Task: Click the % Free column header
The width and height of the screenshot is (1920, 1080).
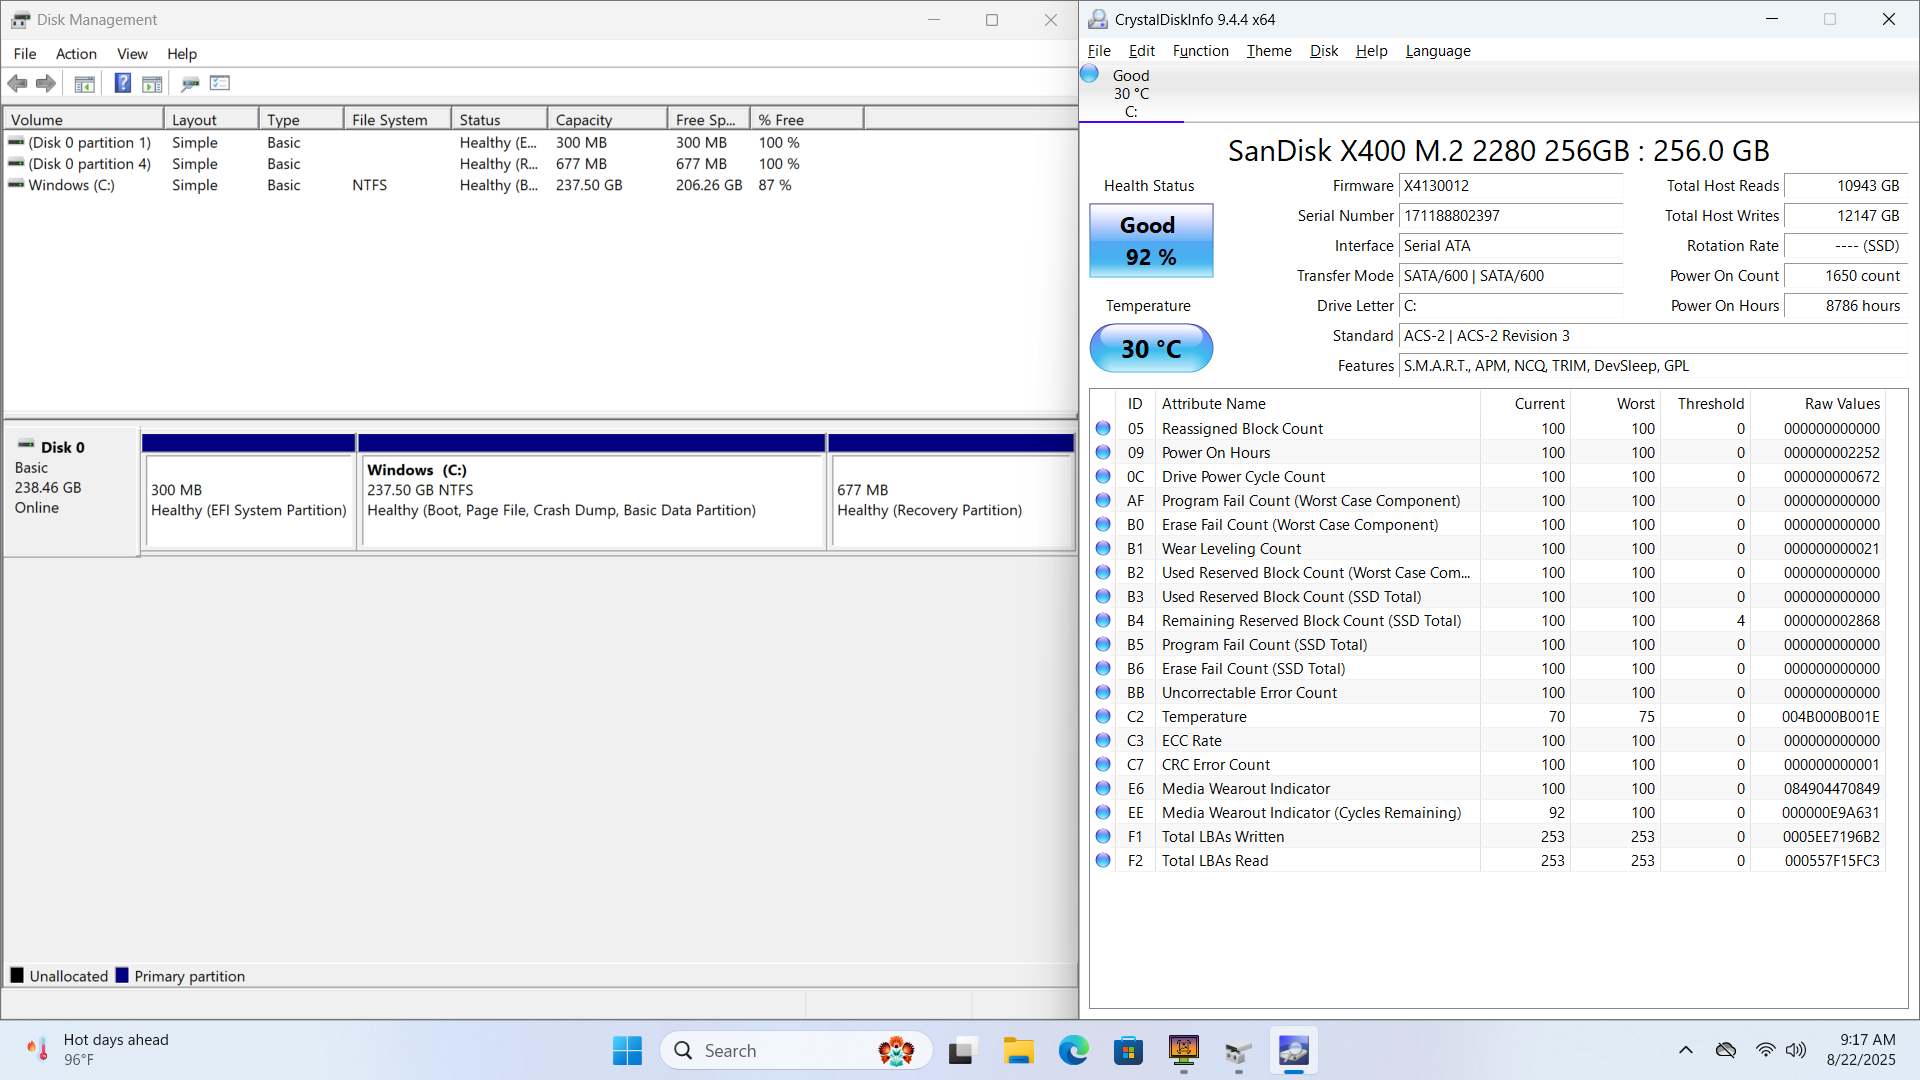Action: (806, 119)
